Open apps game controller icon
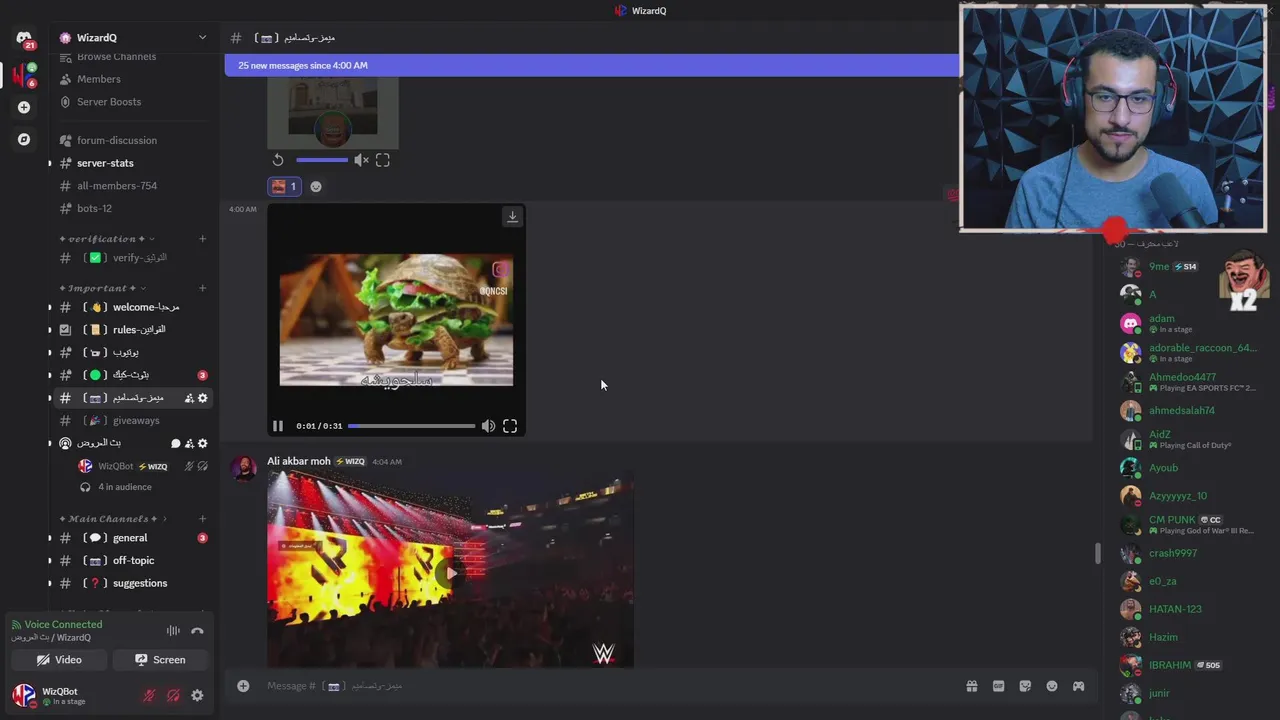The image size is (1280, 720). (x=1078, y=686)
